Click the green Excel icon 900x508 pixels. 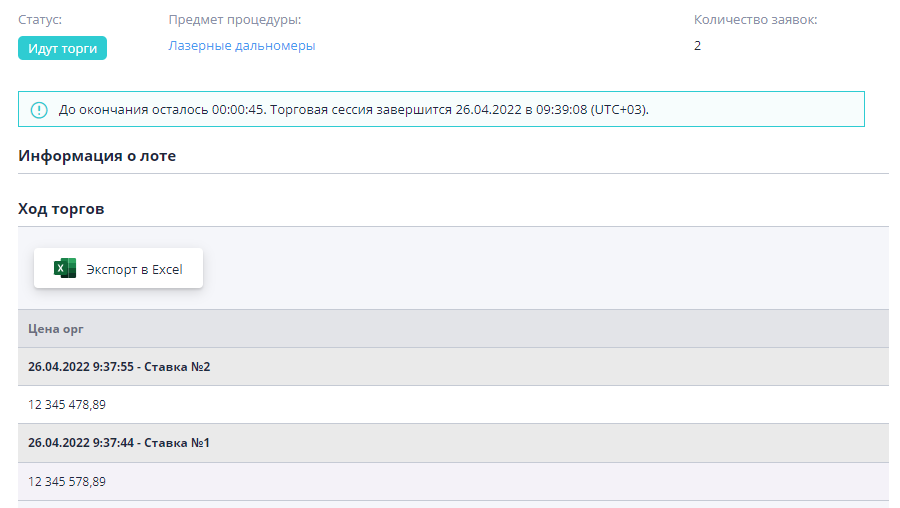click(65, 269)
